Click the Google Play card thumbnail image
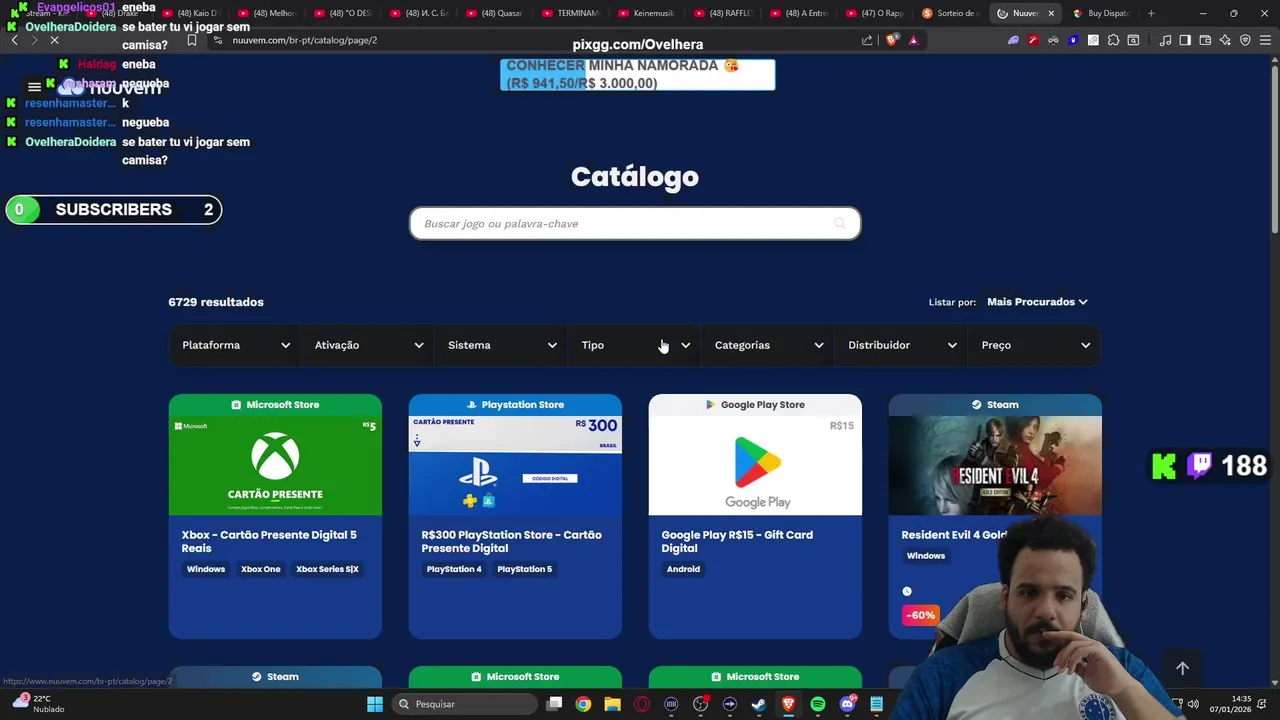The width and height of the screenshot is (1280, 720). click(755, 465)
